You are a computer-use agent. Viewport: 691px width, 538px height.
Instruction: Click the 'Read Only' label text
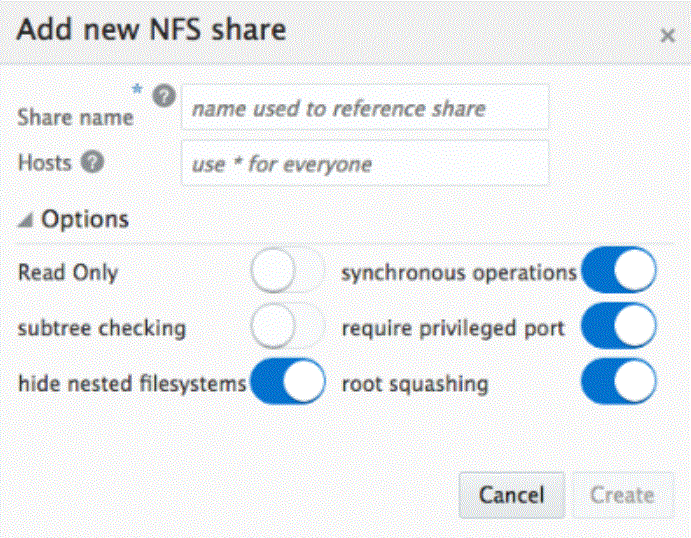click(68, 273)
